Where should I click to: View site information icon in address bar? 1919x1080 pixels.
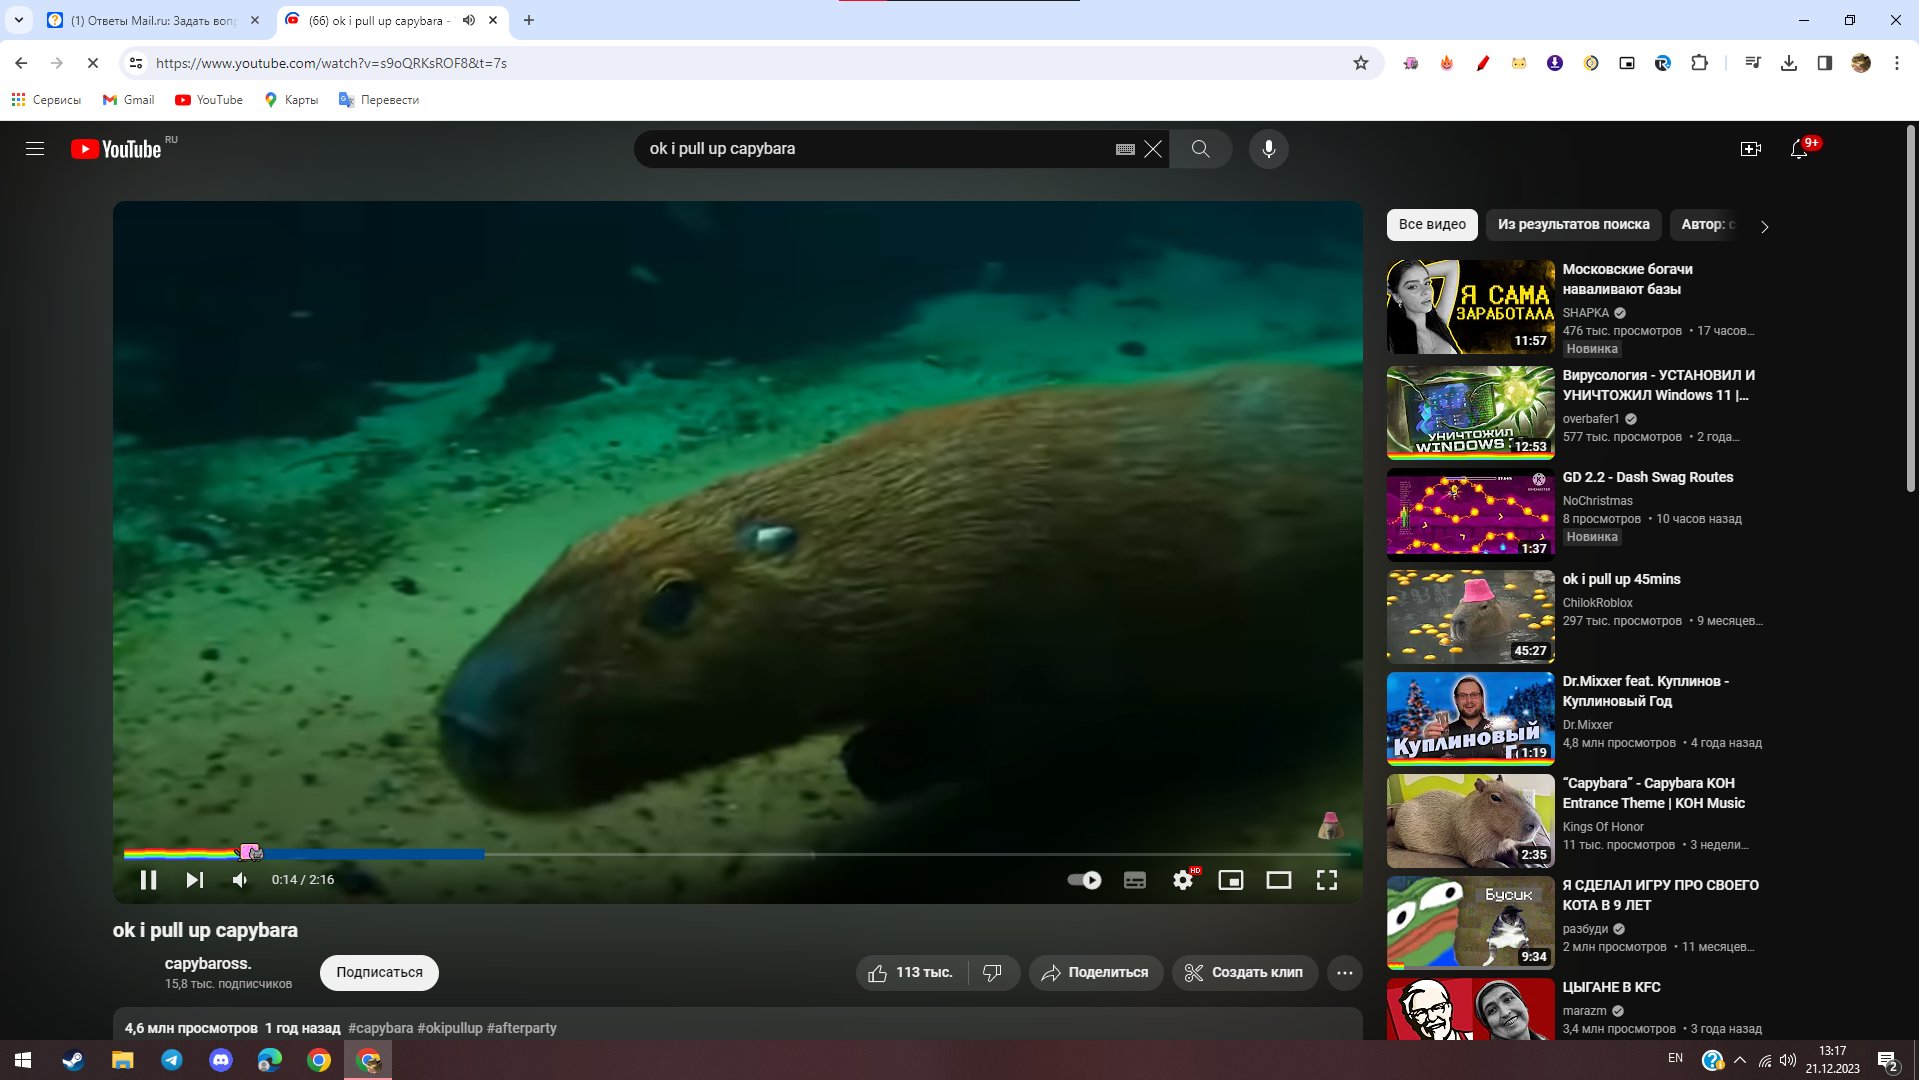click(136, 63)
